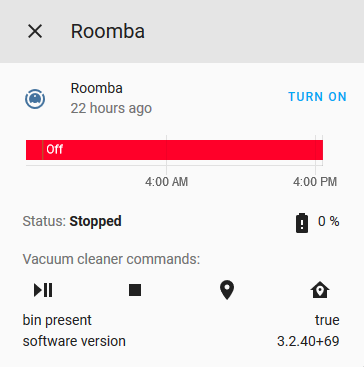The width and height of the screenshot is (364, 367).
Task: Click the 'Vacuum cleaner commands:' label
Action: [111, 259]
